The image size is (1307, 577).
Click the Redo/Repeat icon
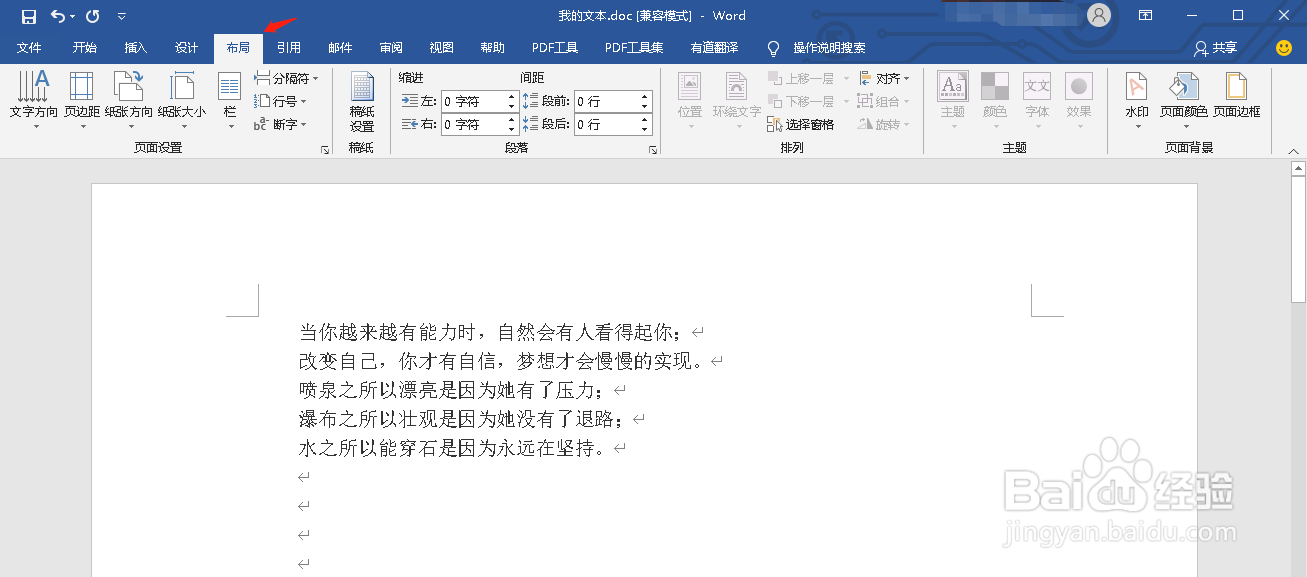[93, 16]
